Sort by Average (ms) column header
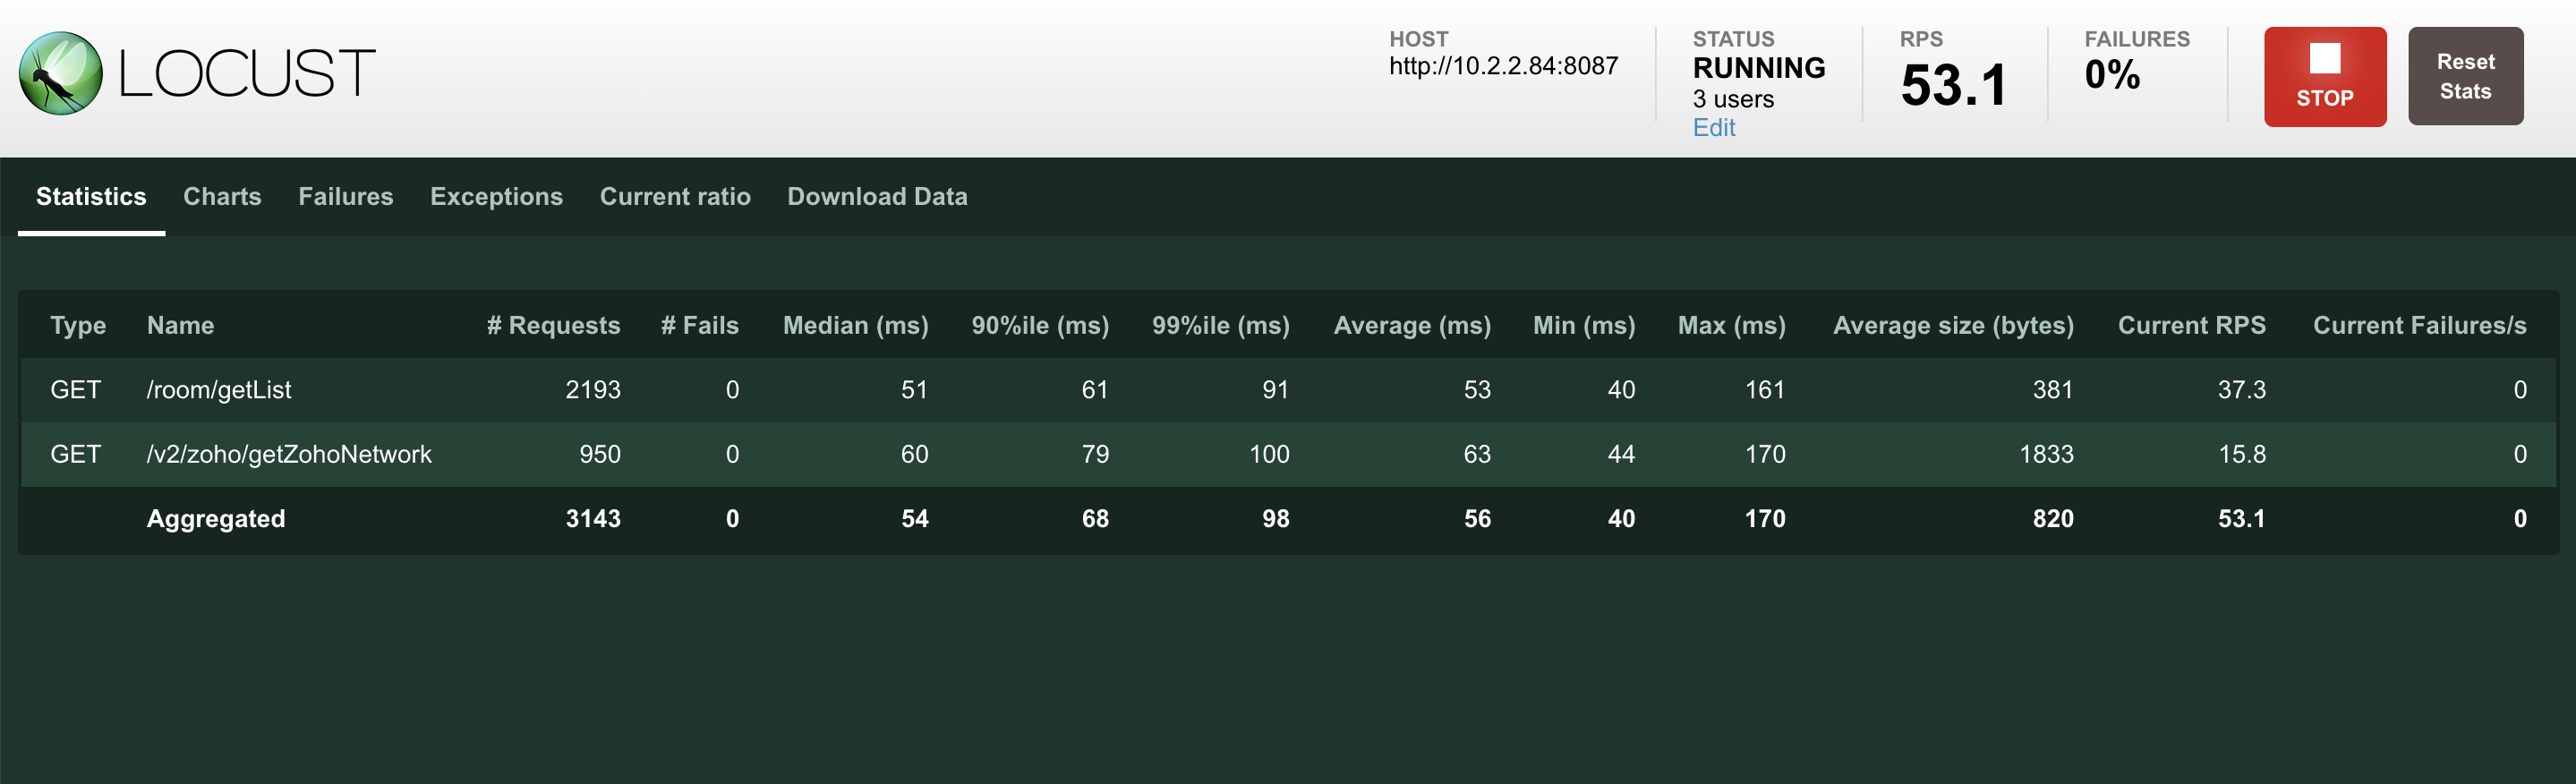Image resolution: width=2576 pixels, height=784 pixels. pyautogui.click(x=1412, y=326)
